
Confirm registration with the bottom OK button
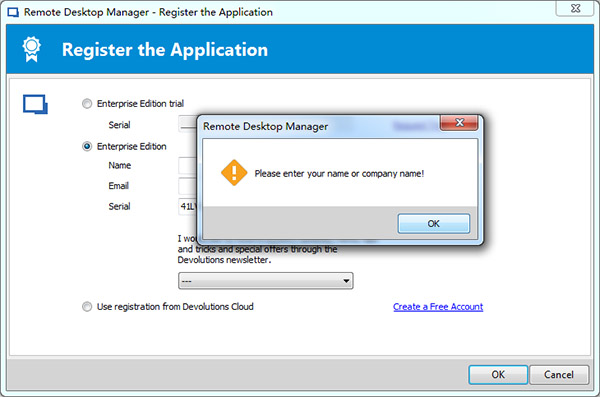498,374
